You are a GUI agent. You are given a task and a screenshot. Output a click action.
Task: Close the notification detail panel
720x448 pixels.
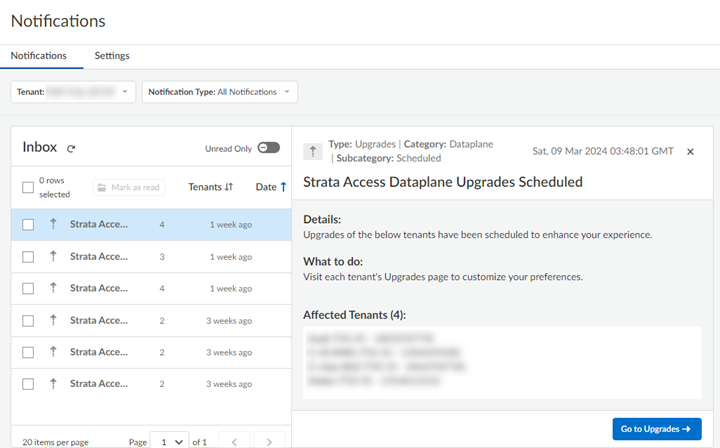[x=690, y=151]
